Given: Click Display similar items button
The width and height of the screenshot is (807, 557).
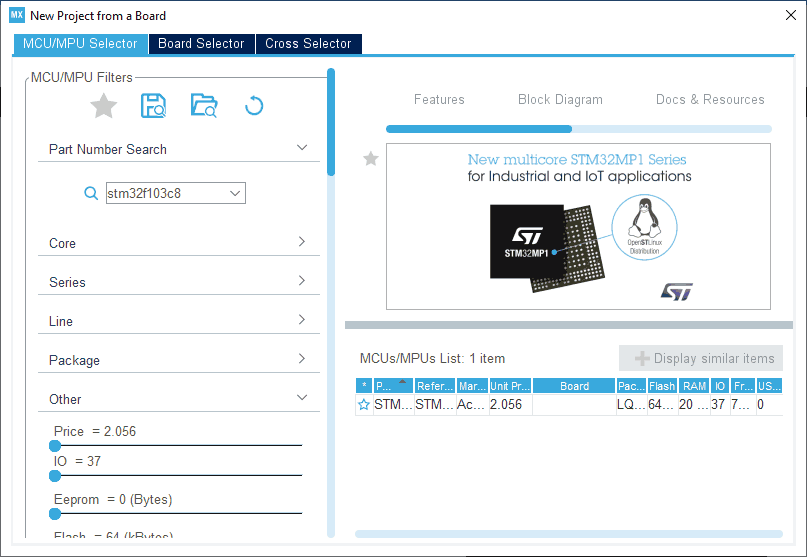Looking at the screenshot, I should click(x=700, y=358).
